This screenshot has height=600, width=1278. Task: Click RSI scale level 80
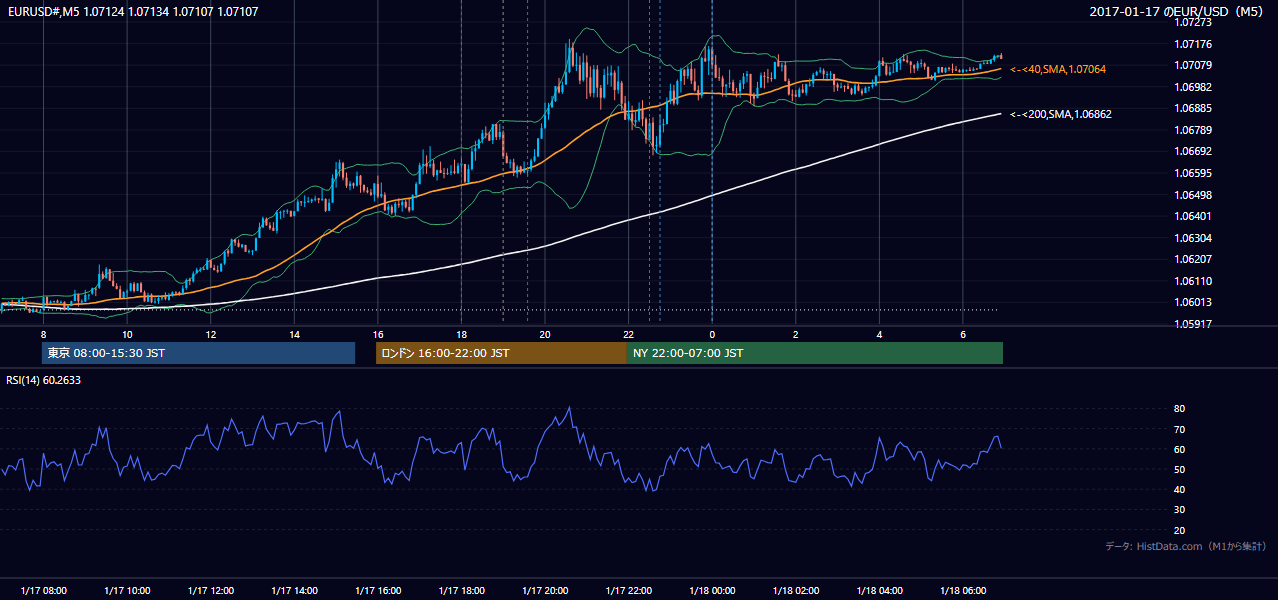[1179, 409]
